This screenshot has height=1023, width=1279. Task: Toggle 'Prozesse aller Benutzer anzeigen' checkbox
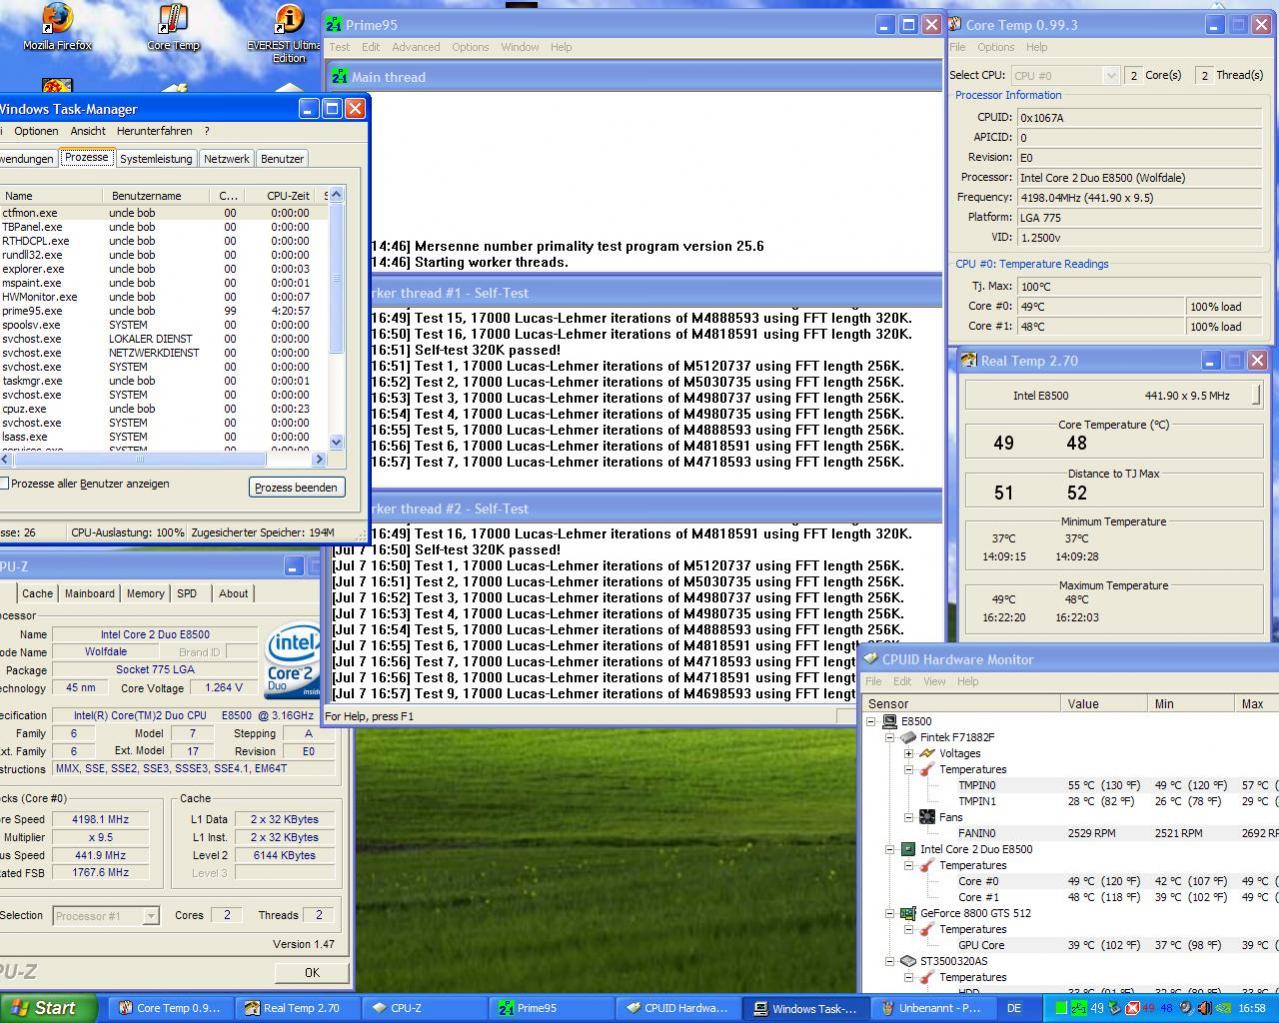click(4, 484)
